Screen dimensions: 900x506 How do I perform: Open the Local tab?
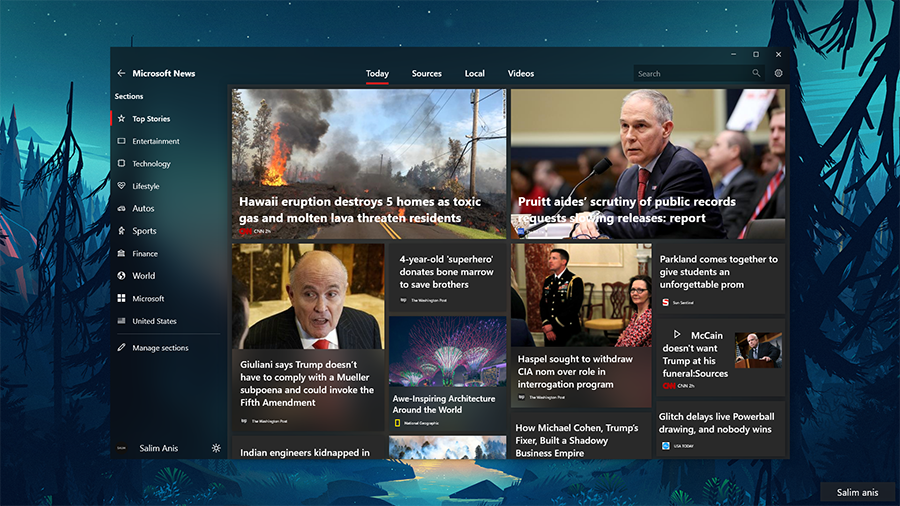pos(475,73)
